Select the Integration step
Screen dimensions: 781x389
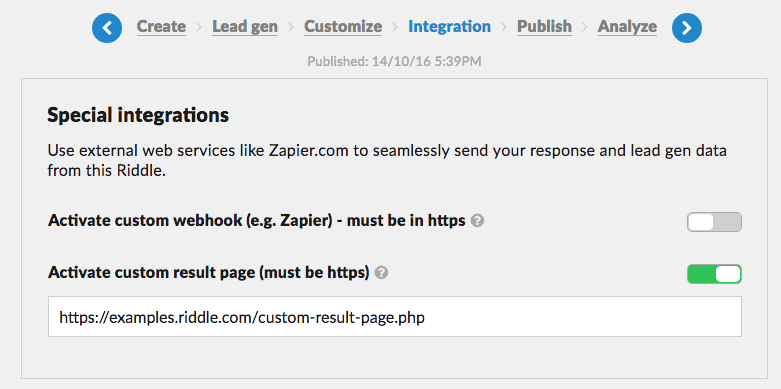click(x=449, y=26)
